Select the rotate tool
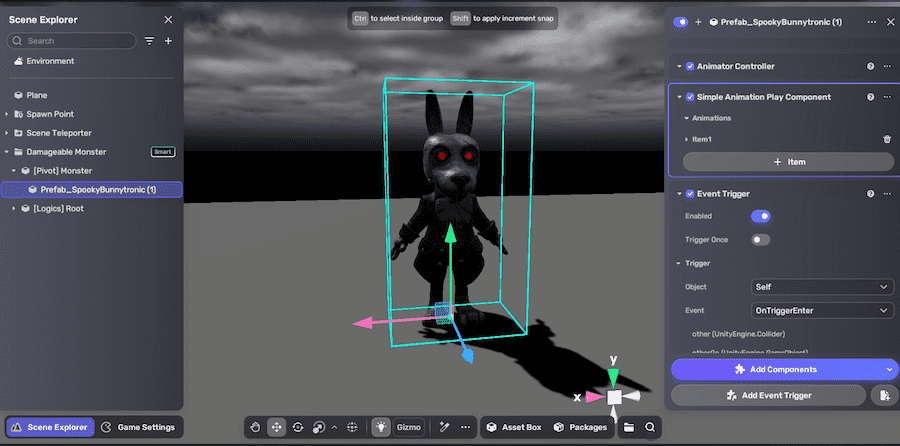 [x=298, y=427]
